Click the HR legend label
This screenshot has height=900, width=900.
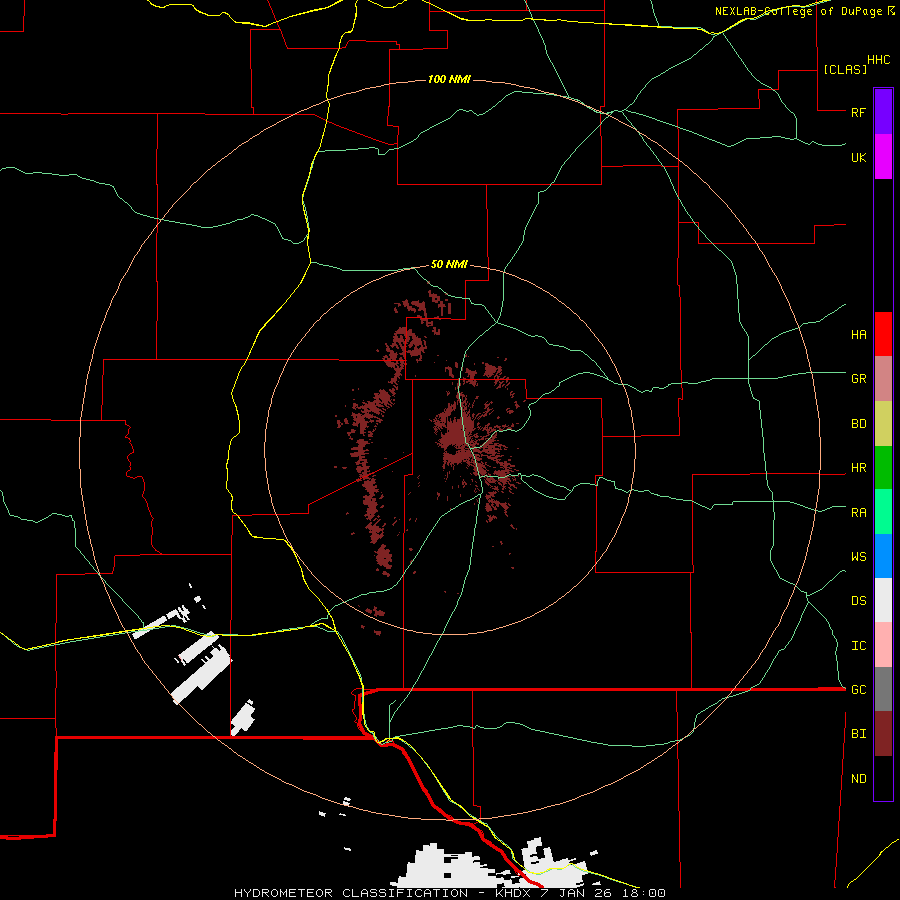(858, 468)
